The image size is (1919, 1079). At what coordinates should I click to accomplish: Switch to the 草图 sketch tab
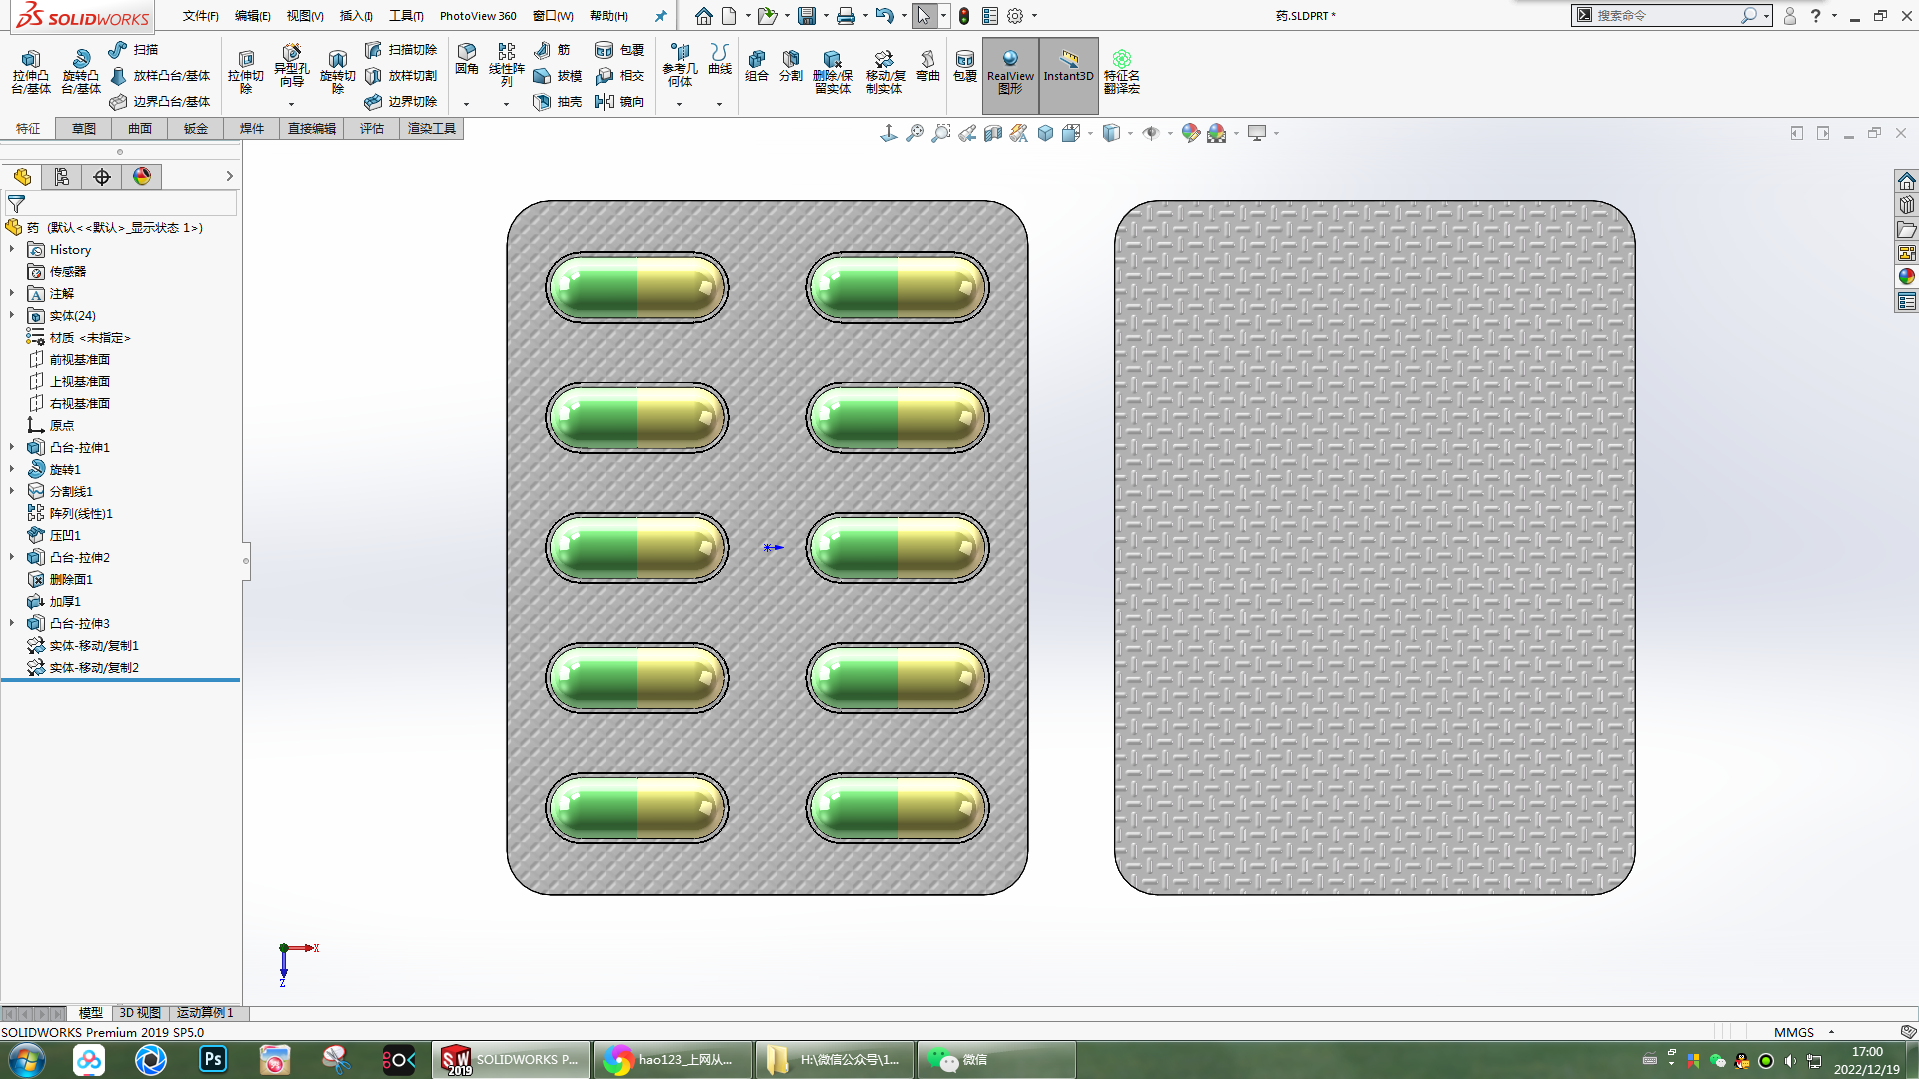point(84,128)
